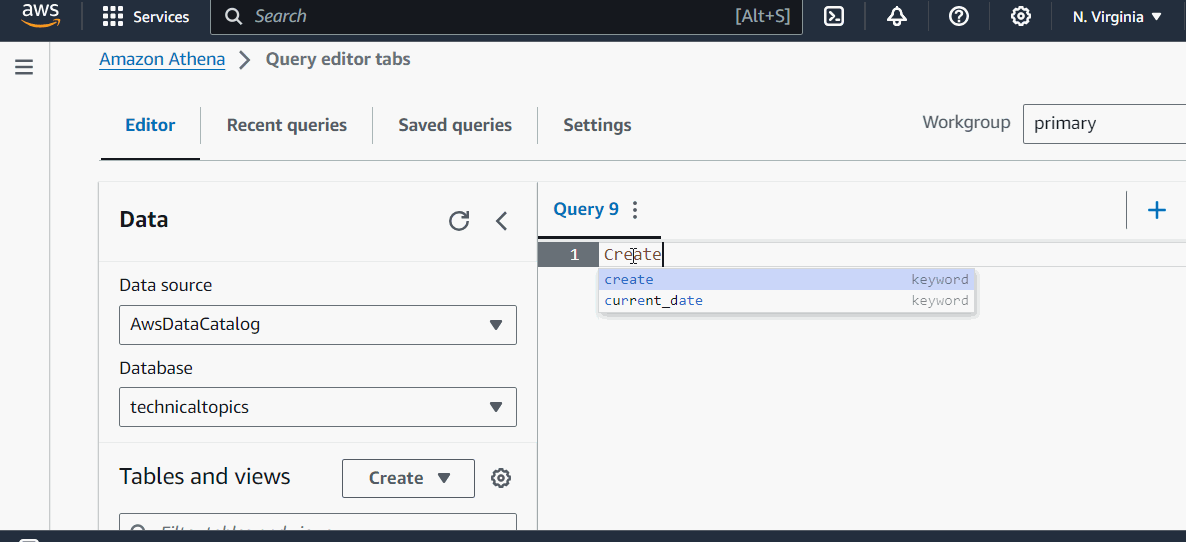This screenshot has width=1186, height=542.
Task: Launch the CloudShell terminal icon
Action: [834, 17]
